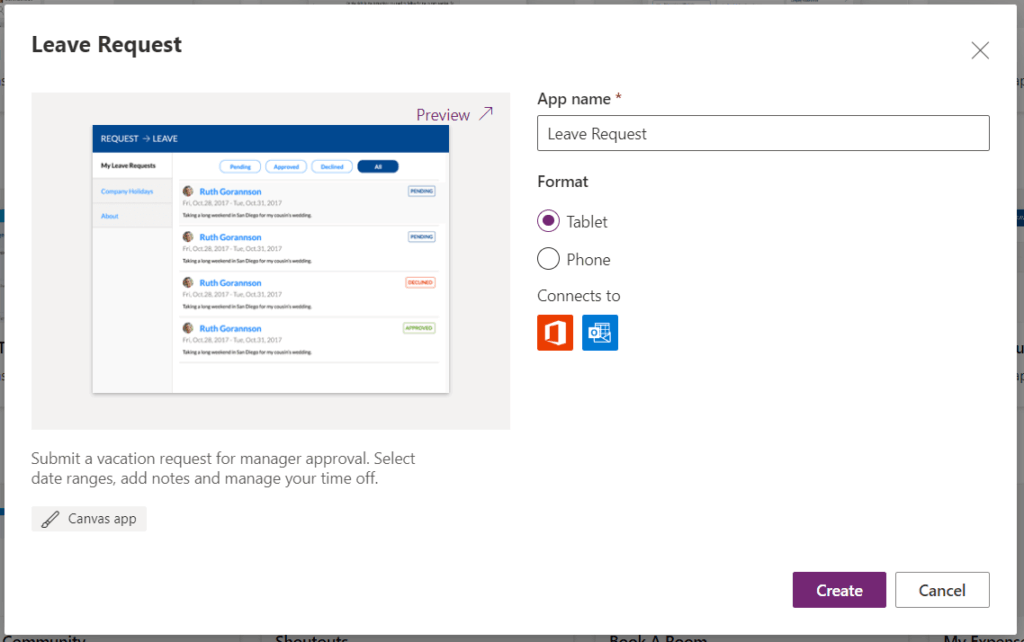Click the Office 365 connector icon
1024x642 pixels.
[555, 332]
